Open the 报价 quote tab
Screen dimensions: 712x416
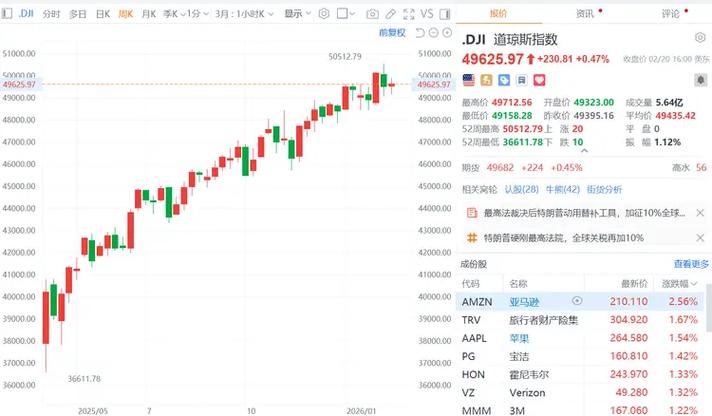[499, 14]
